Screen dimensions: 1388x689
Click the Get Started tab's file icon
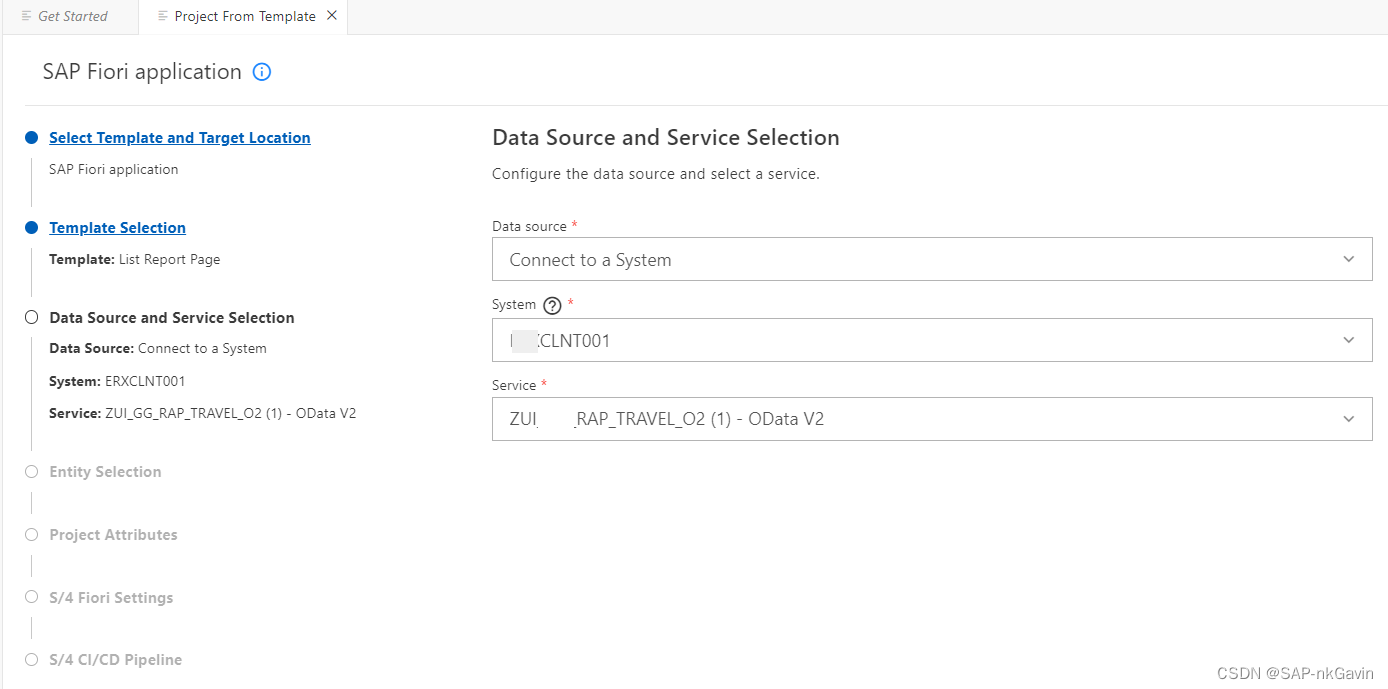point(27,16)
